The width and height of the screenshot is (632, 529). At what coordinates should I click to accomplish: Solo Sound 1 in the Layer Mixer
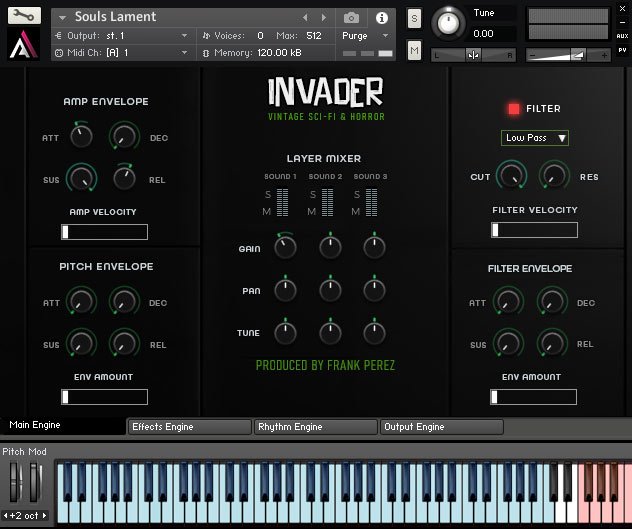(x=268, y=194)
